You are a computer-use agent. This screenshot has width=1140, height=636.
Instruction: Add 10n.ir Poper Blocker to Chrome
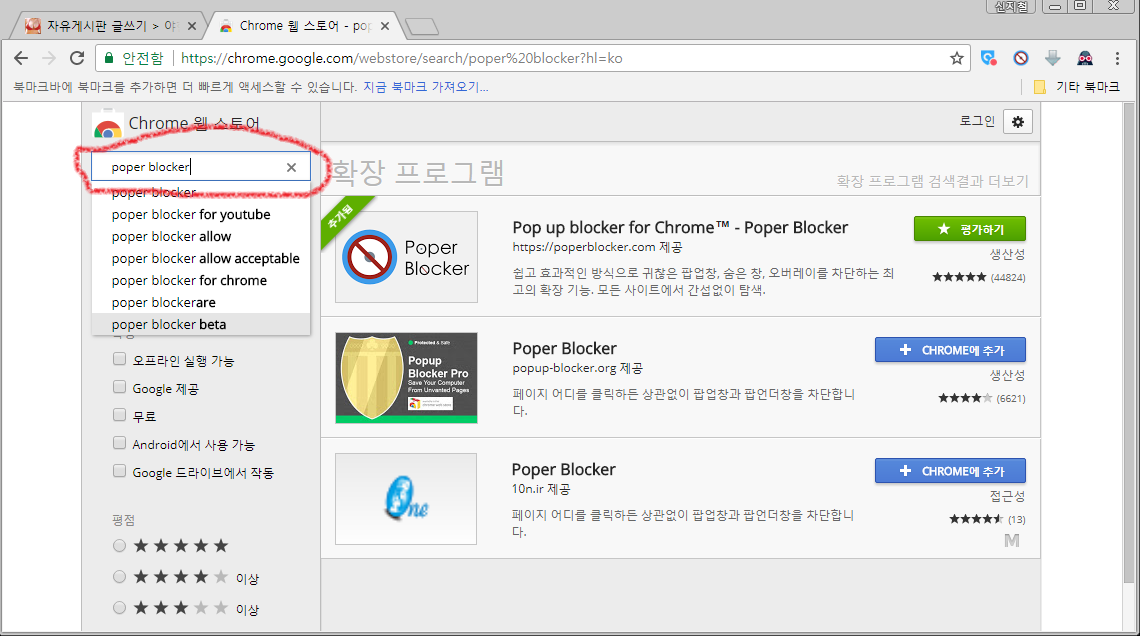point(950,471)
